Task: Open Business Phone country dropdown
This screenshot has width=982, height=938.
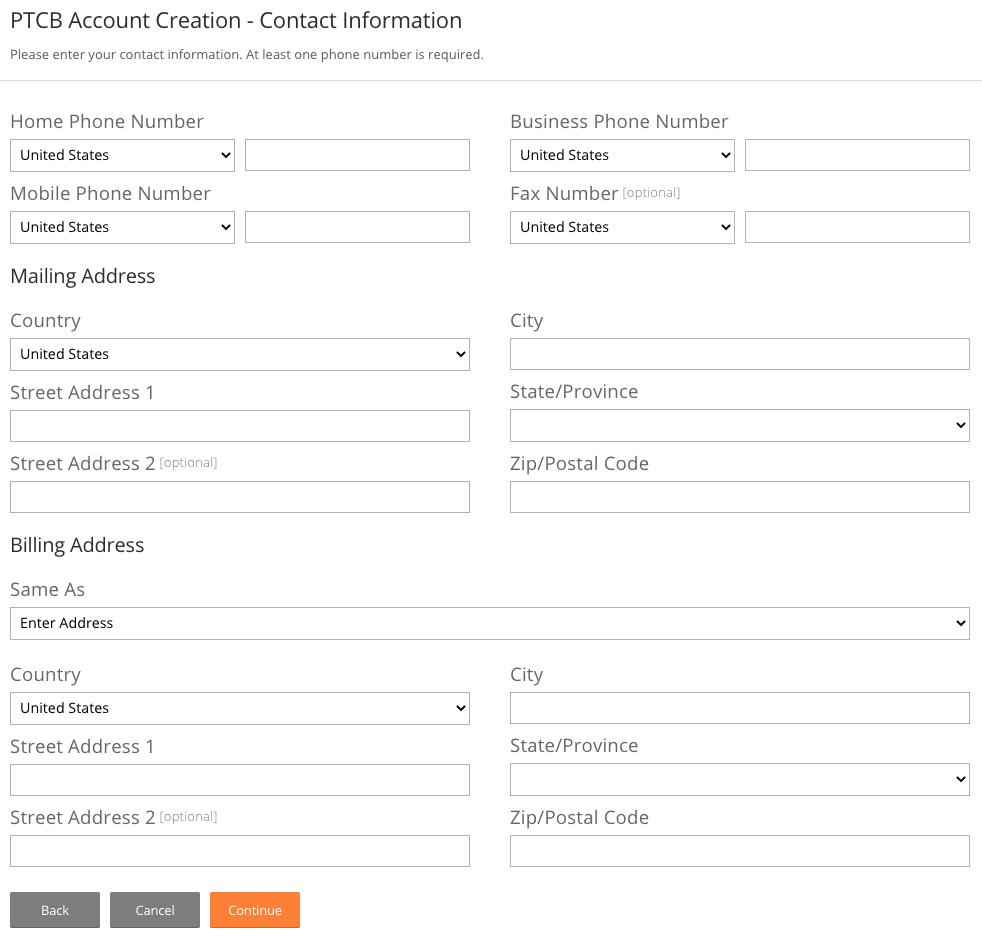Action: click(x=622, y=155)
